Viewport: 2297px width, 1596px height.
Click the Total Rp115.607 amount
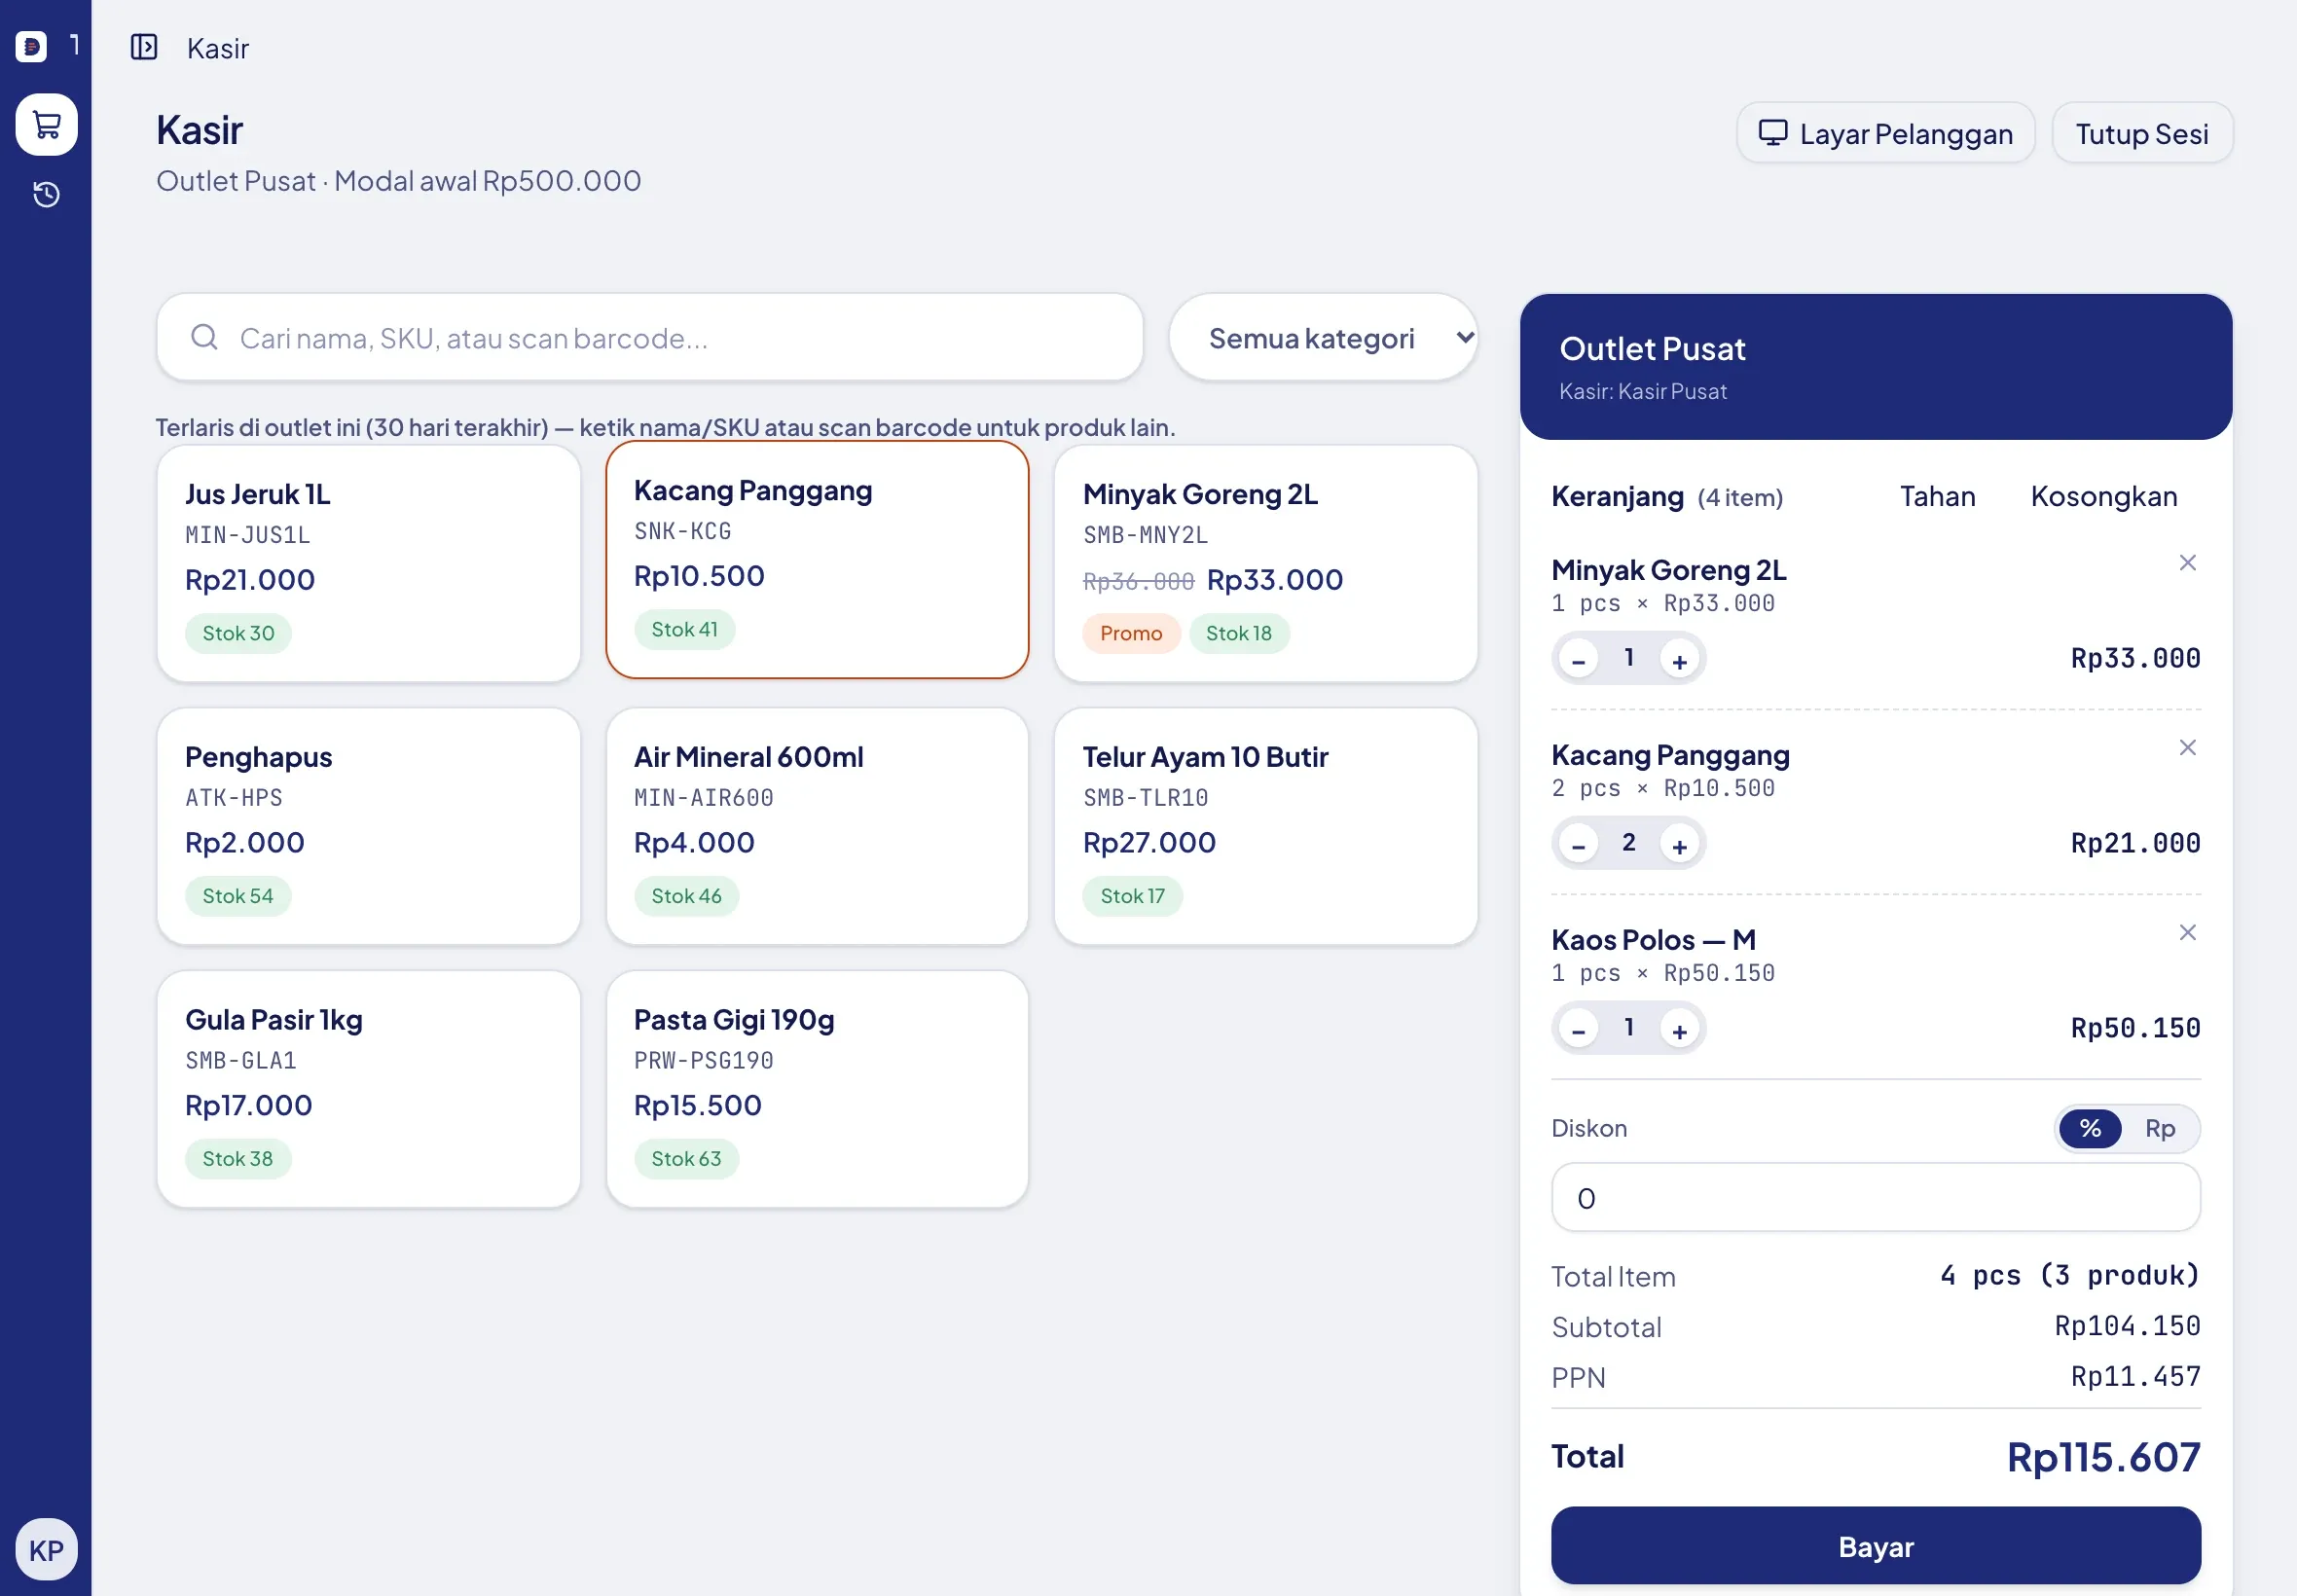[x=2103, y=1458]
